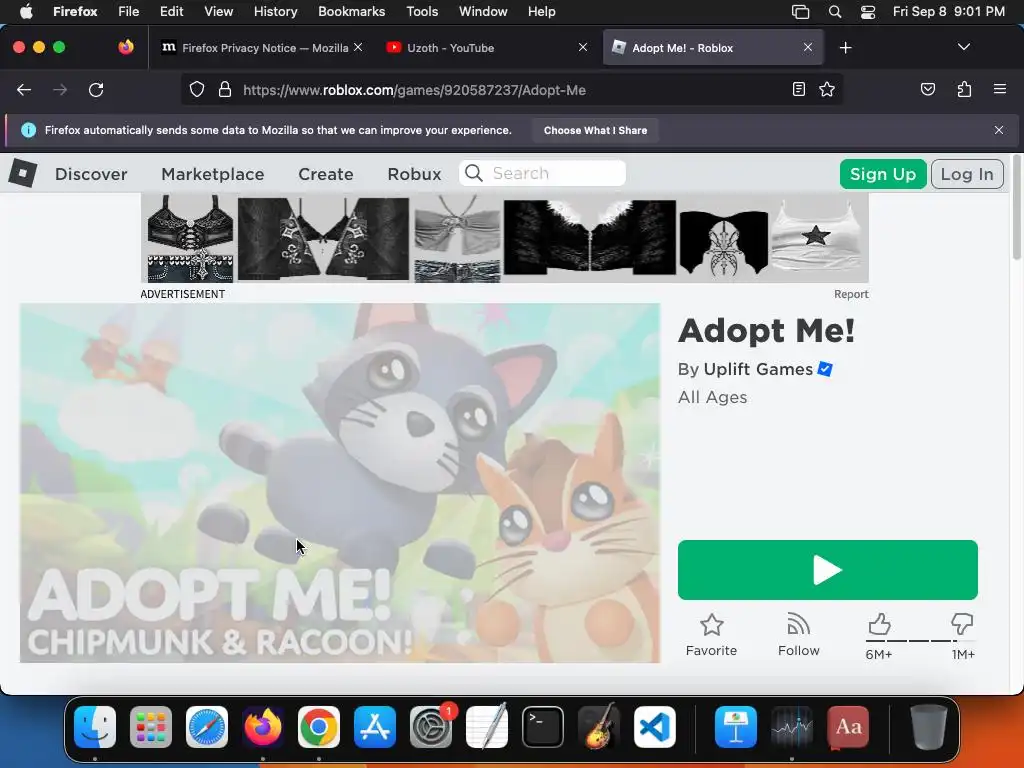Click the clothing advertisement banner

coord(504,238)
